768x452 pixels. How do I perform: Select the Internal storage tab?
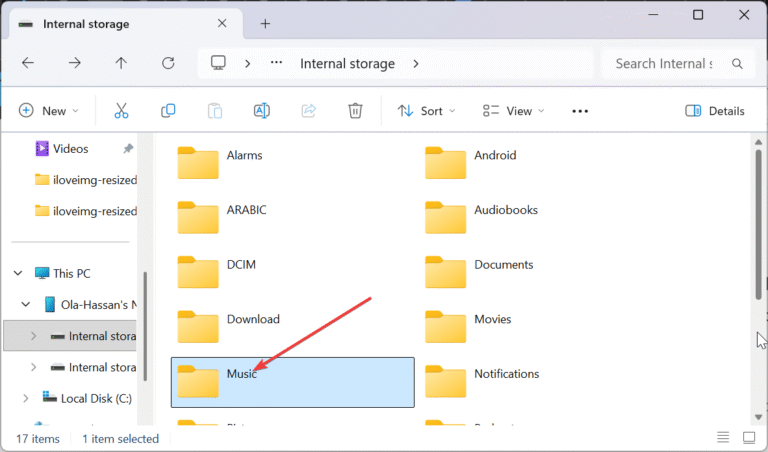(122, 24)
